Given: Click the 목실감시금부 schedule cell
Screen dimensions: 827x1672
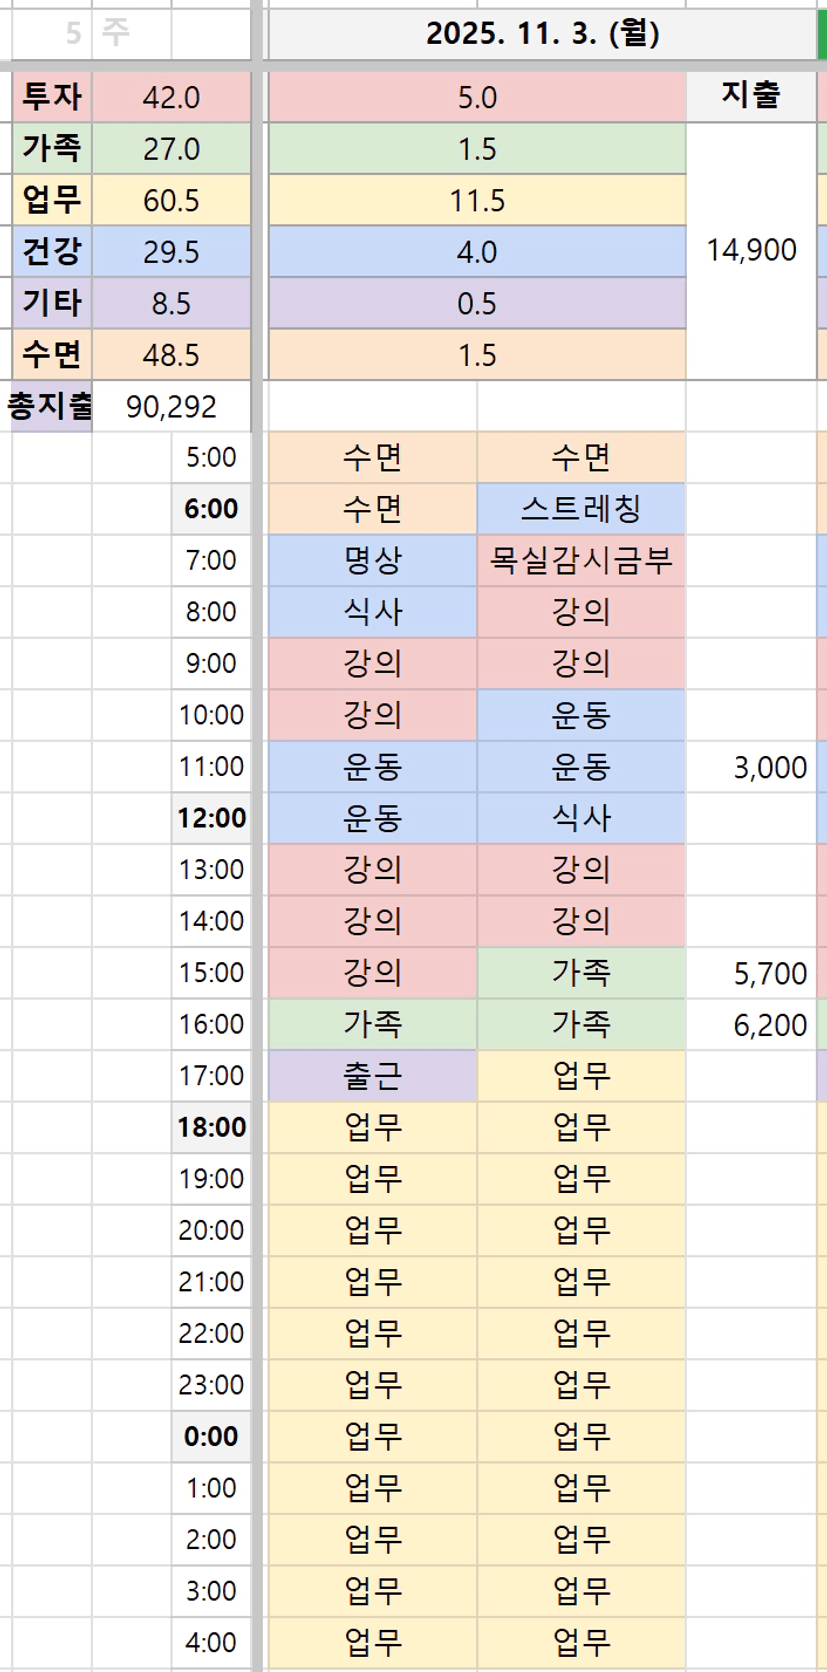Looking at the screenshot, I should 581,560.
